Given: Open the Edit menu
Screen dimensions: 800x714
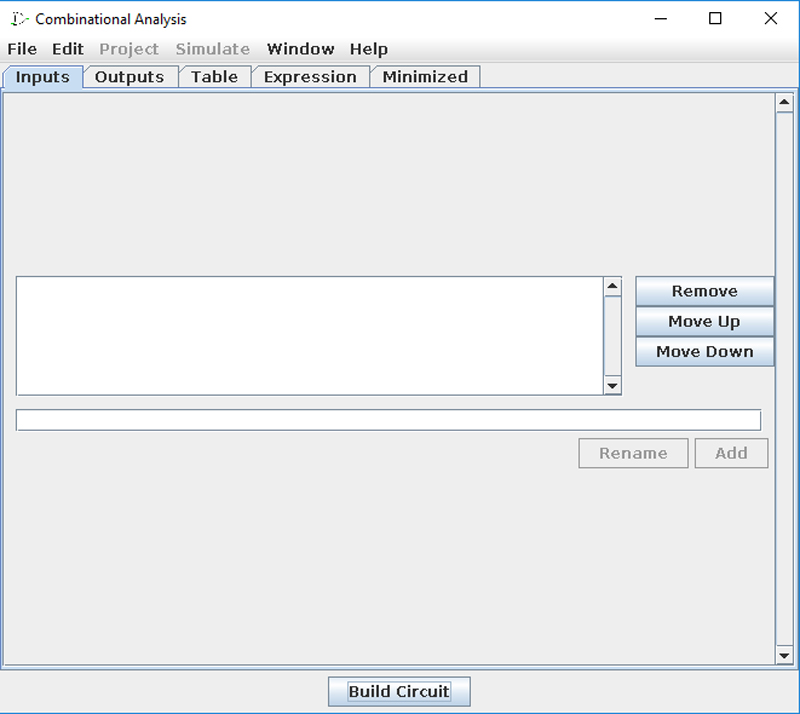Looking at the screenshot, I should pyautogui.click(x=67, y=49).
